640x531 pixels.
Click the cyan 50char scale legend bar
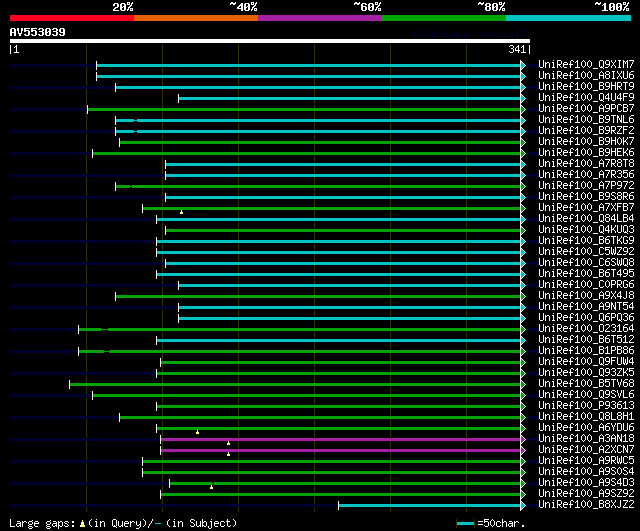pos(465,524)
